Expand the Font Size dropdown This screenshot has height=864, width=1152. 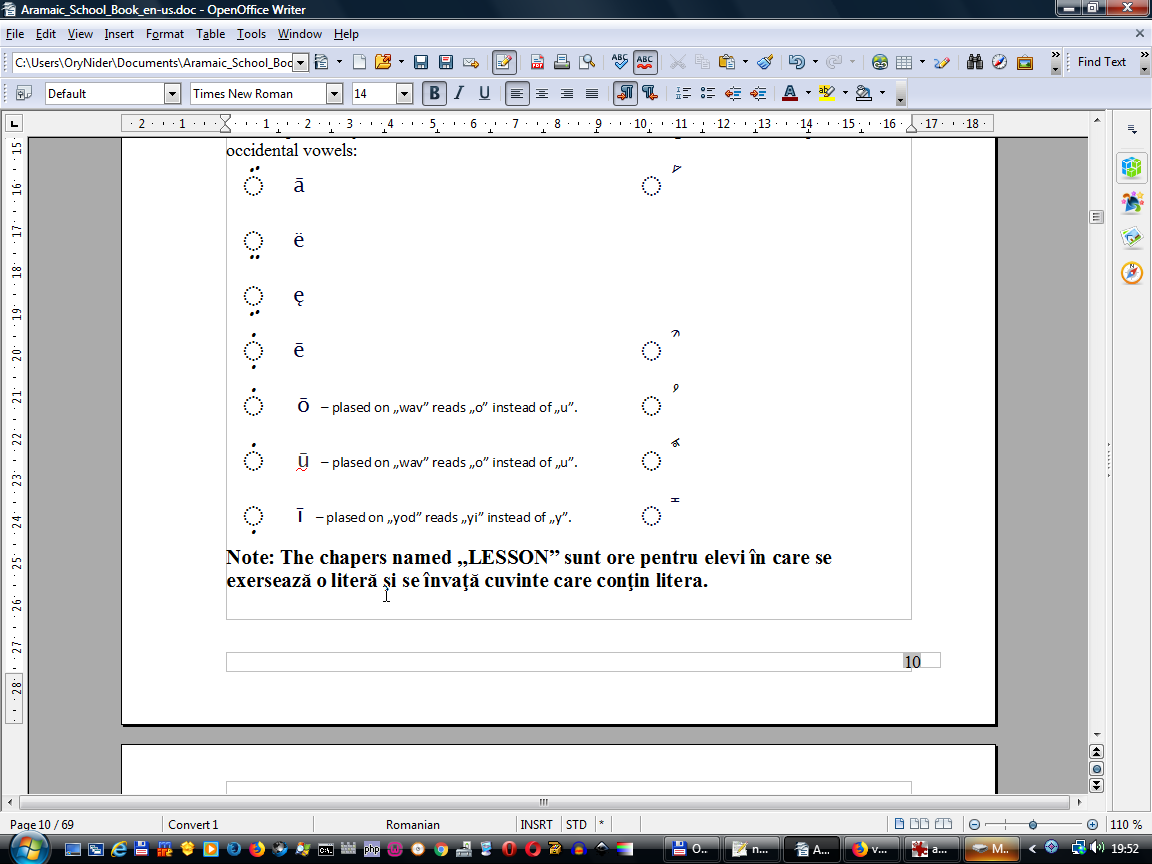(x=404, y=93)
